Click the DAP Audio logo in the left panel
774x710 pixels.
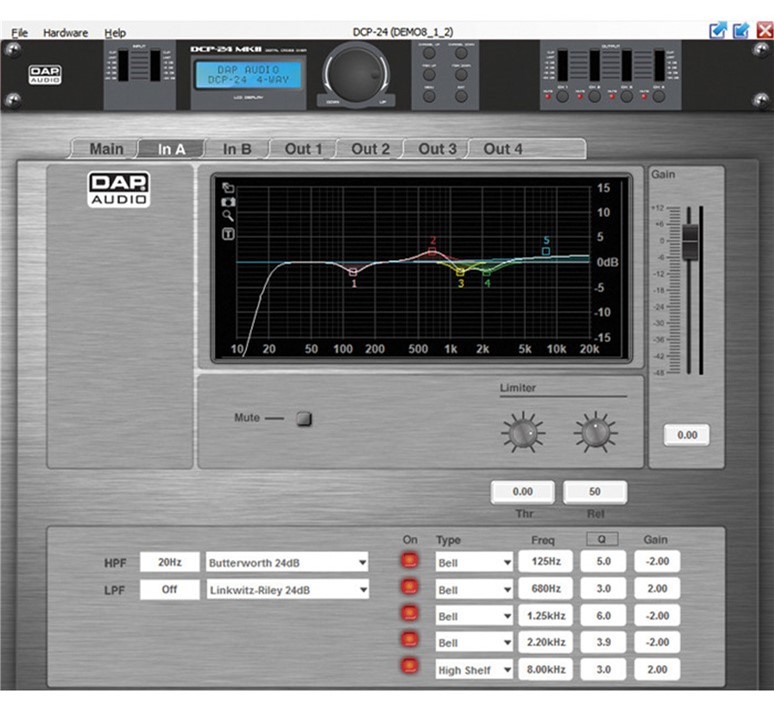tap(119, 189)
